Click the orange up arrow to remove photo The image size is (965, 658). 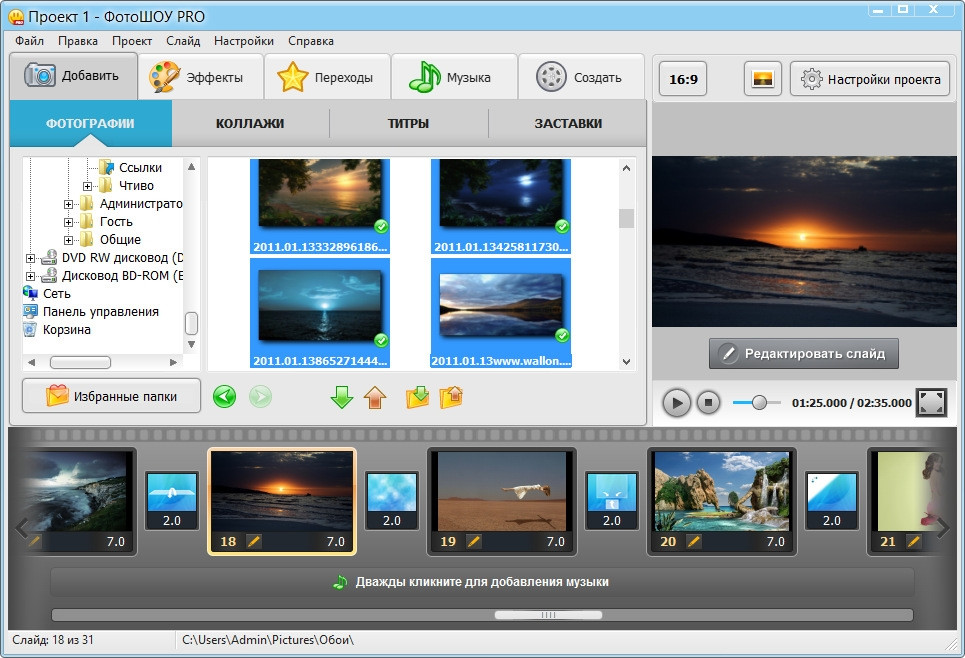click(375, 397)
